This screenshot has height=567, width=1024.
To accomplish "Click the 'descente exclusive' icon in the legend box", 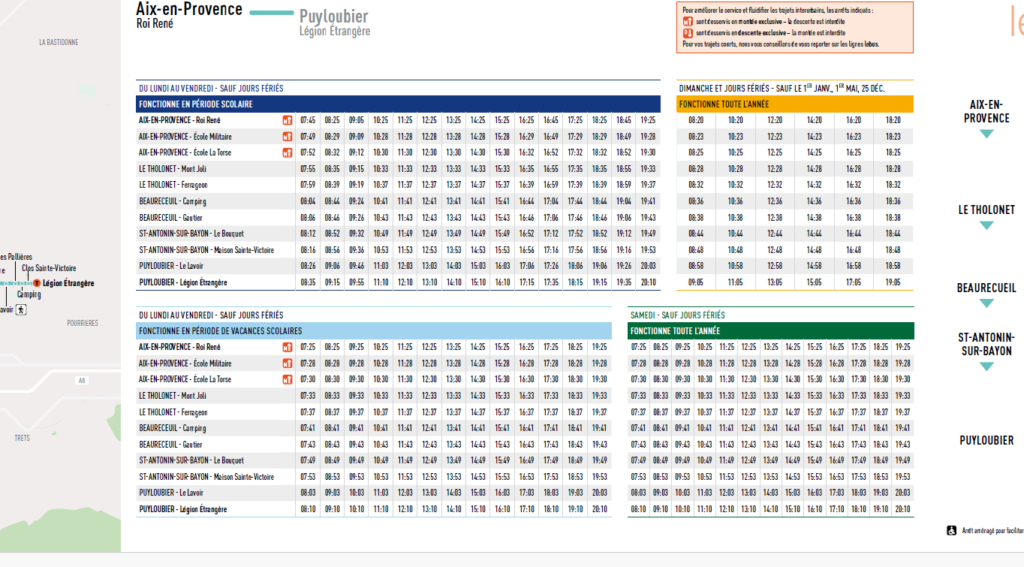I will tap(687, 33).
